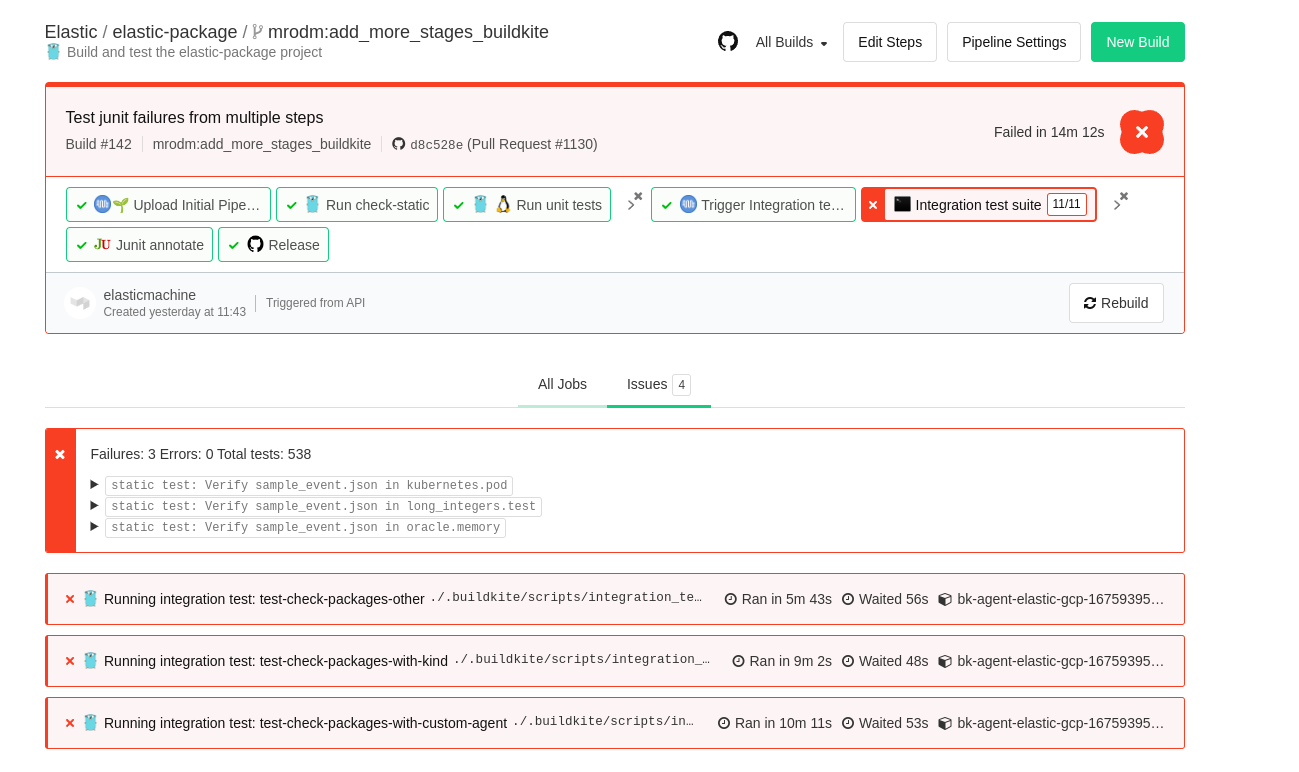Screen dimensions: 1299x772
Task: Open the test-check-packages-with-kind failed job
Action: click(615, 661)
